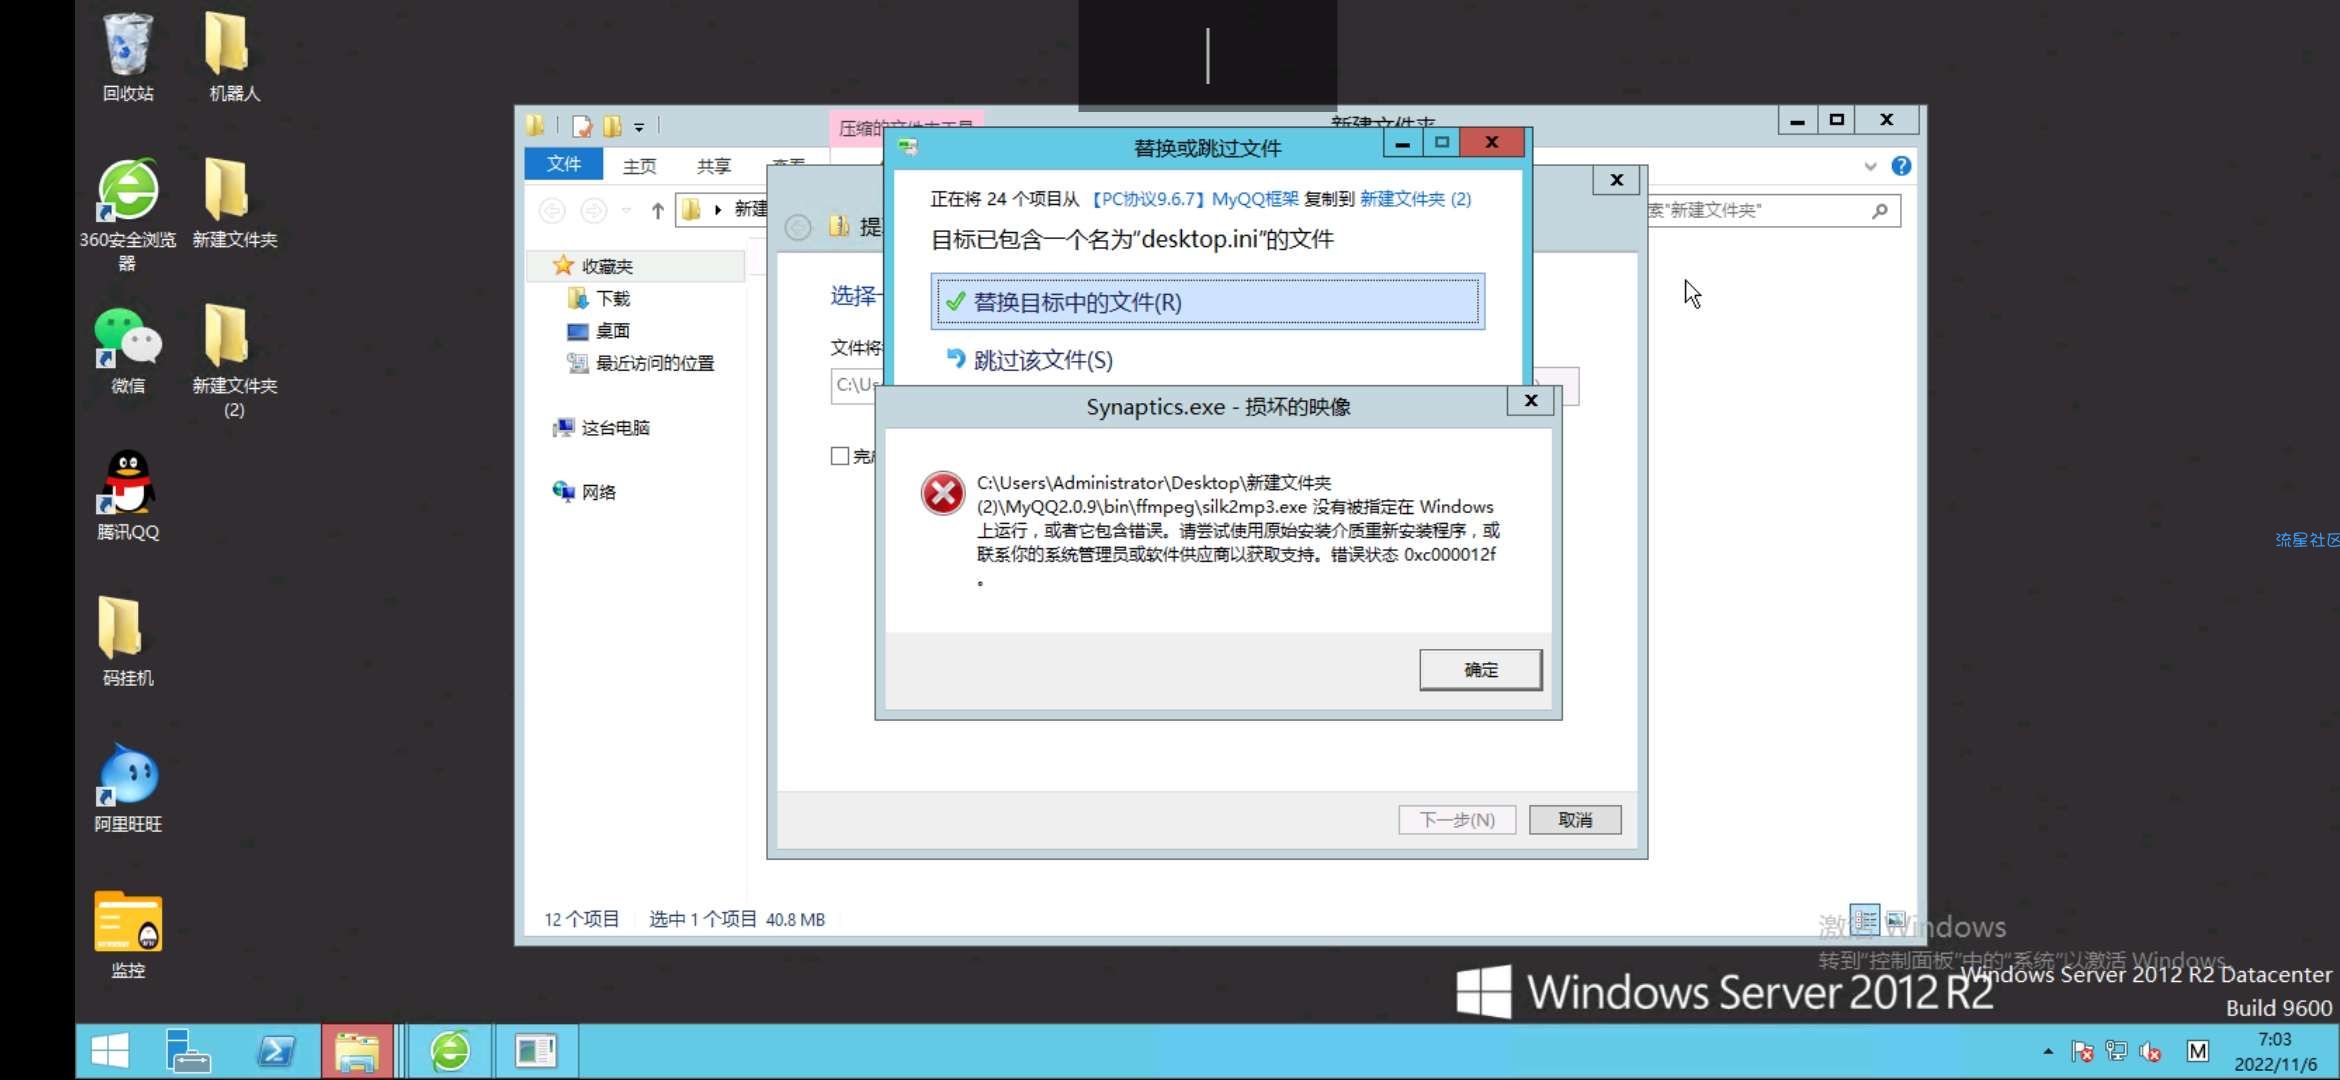Launch 360安全浏览器 desktop shortcut
Image resolution: width=2340 pixels, height=1080 pixels.
(x=128, y=214)
